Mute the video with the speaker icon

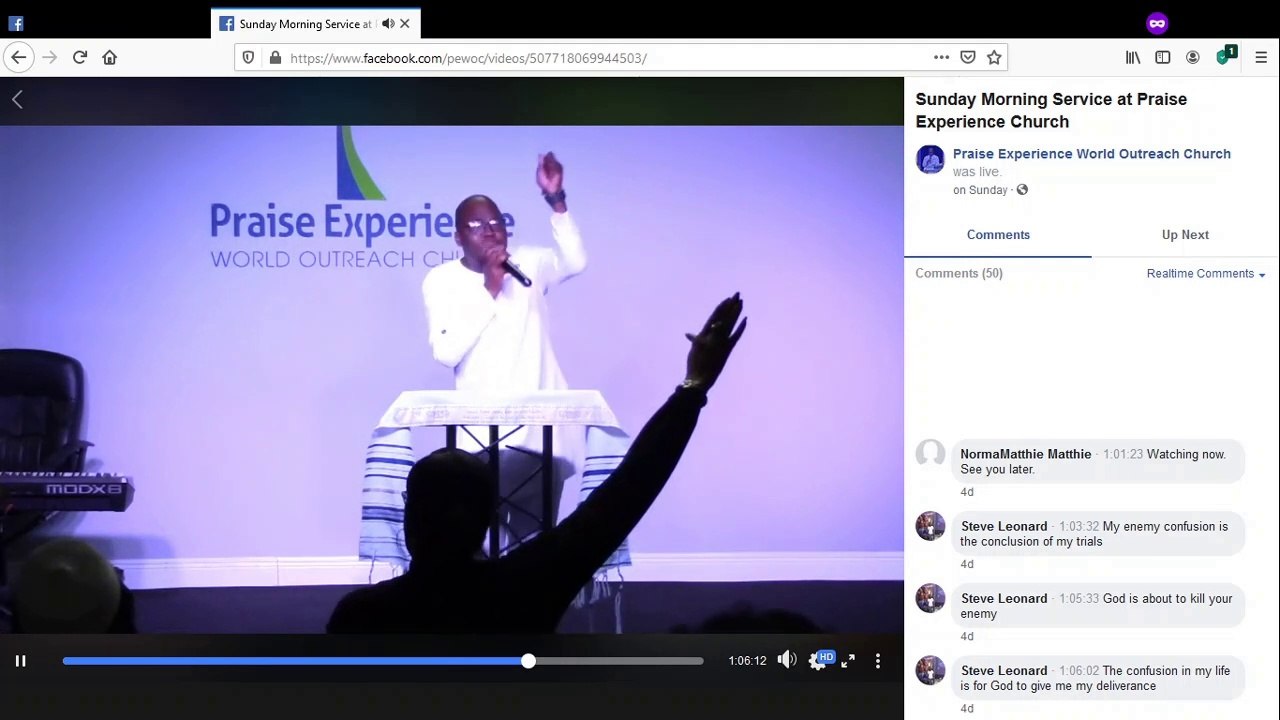787,660
